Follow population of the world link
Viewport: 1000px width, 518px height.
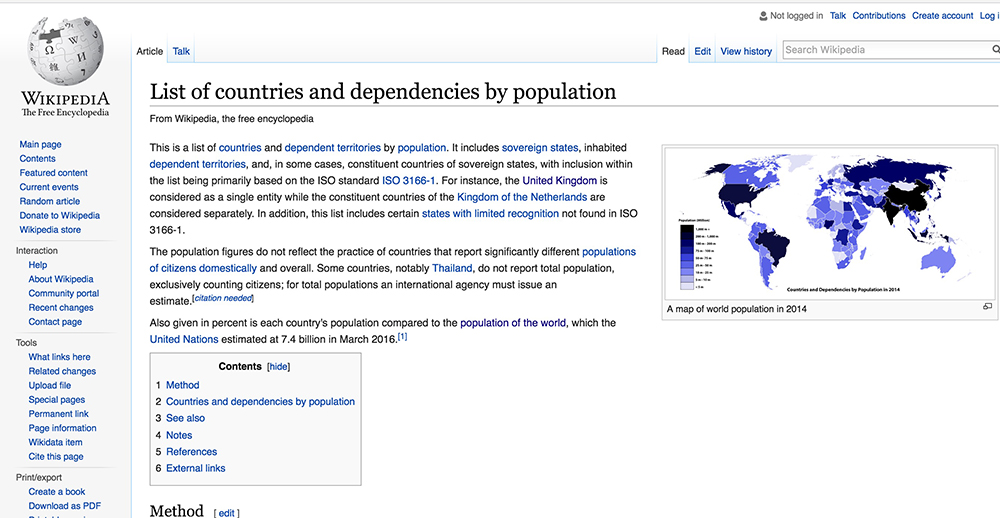pyautogui.click(x=513, y=323)
